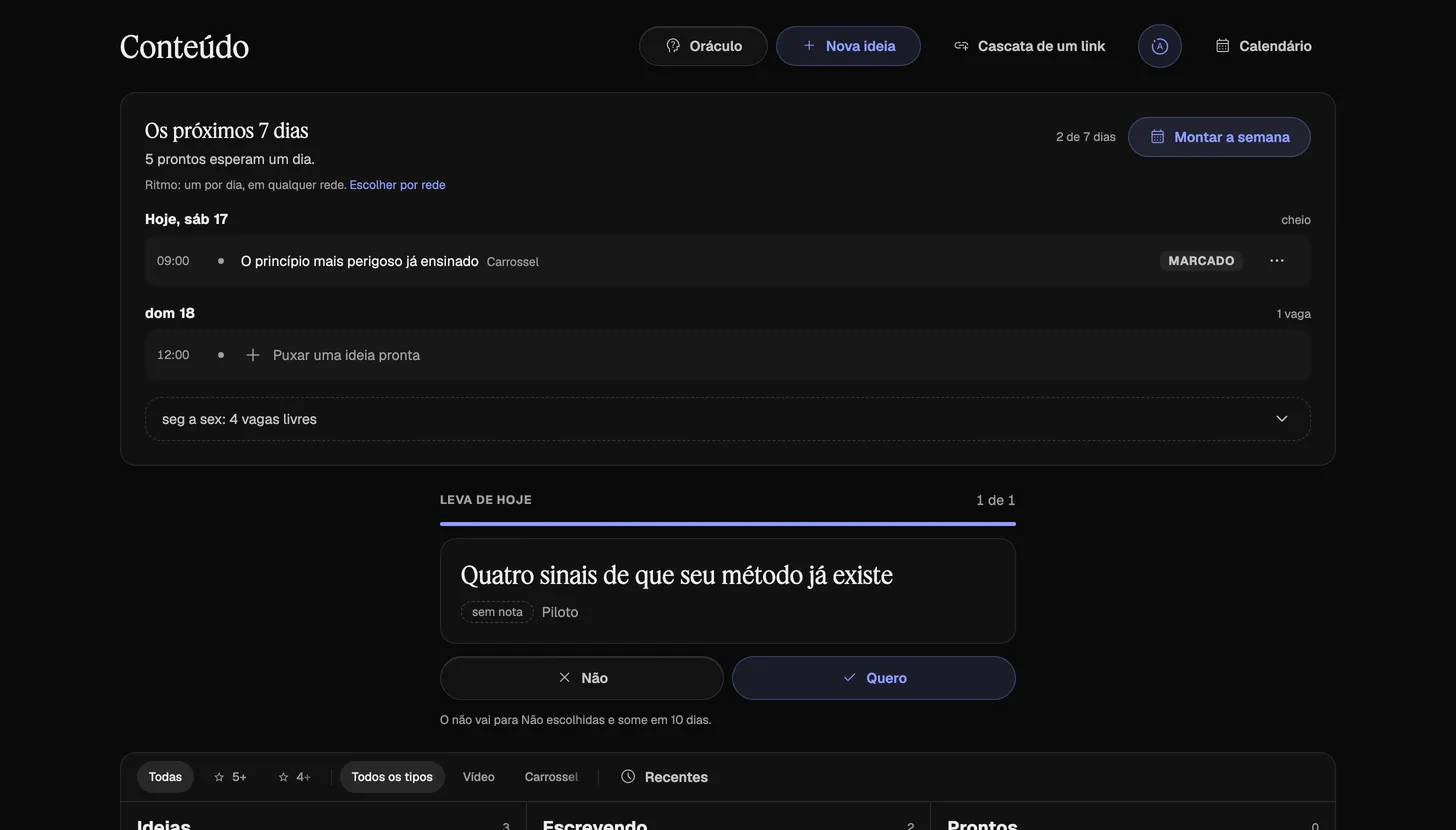The image size is (1456, 830).
Task: Sort by Recentes
Action: [664, 777]
